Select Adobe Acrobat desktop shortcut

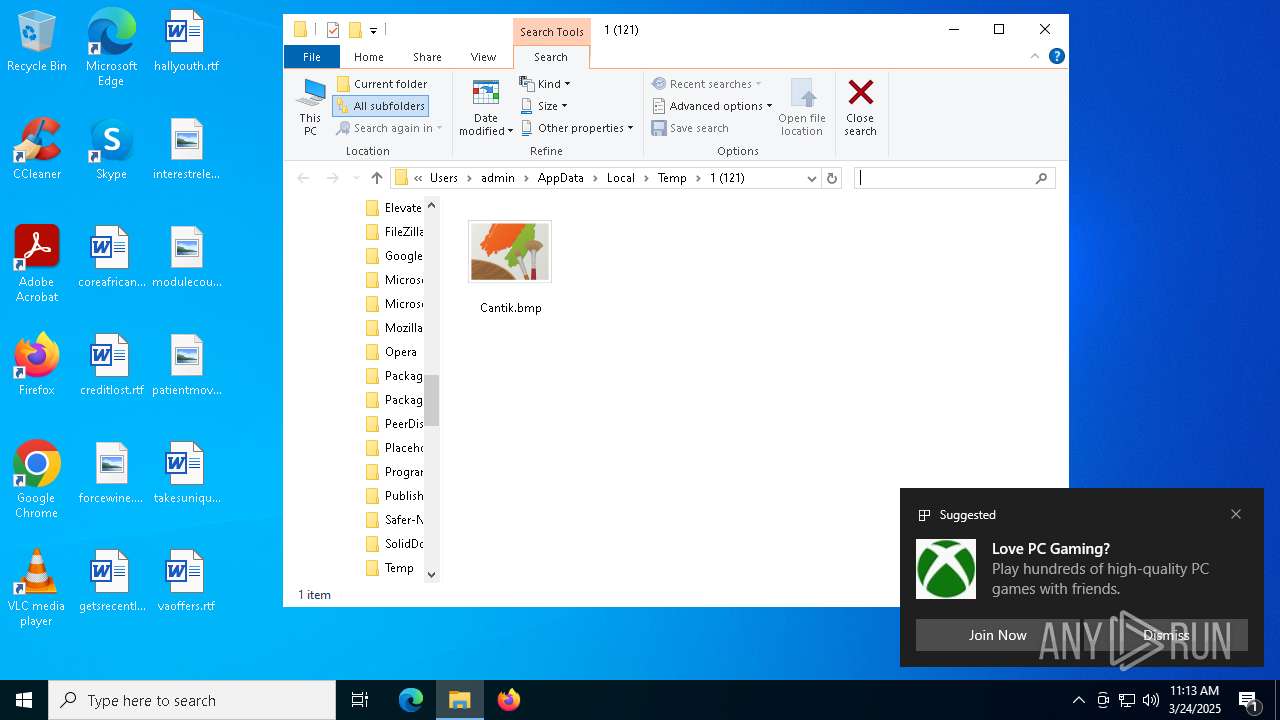point(37,264)
